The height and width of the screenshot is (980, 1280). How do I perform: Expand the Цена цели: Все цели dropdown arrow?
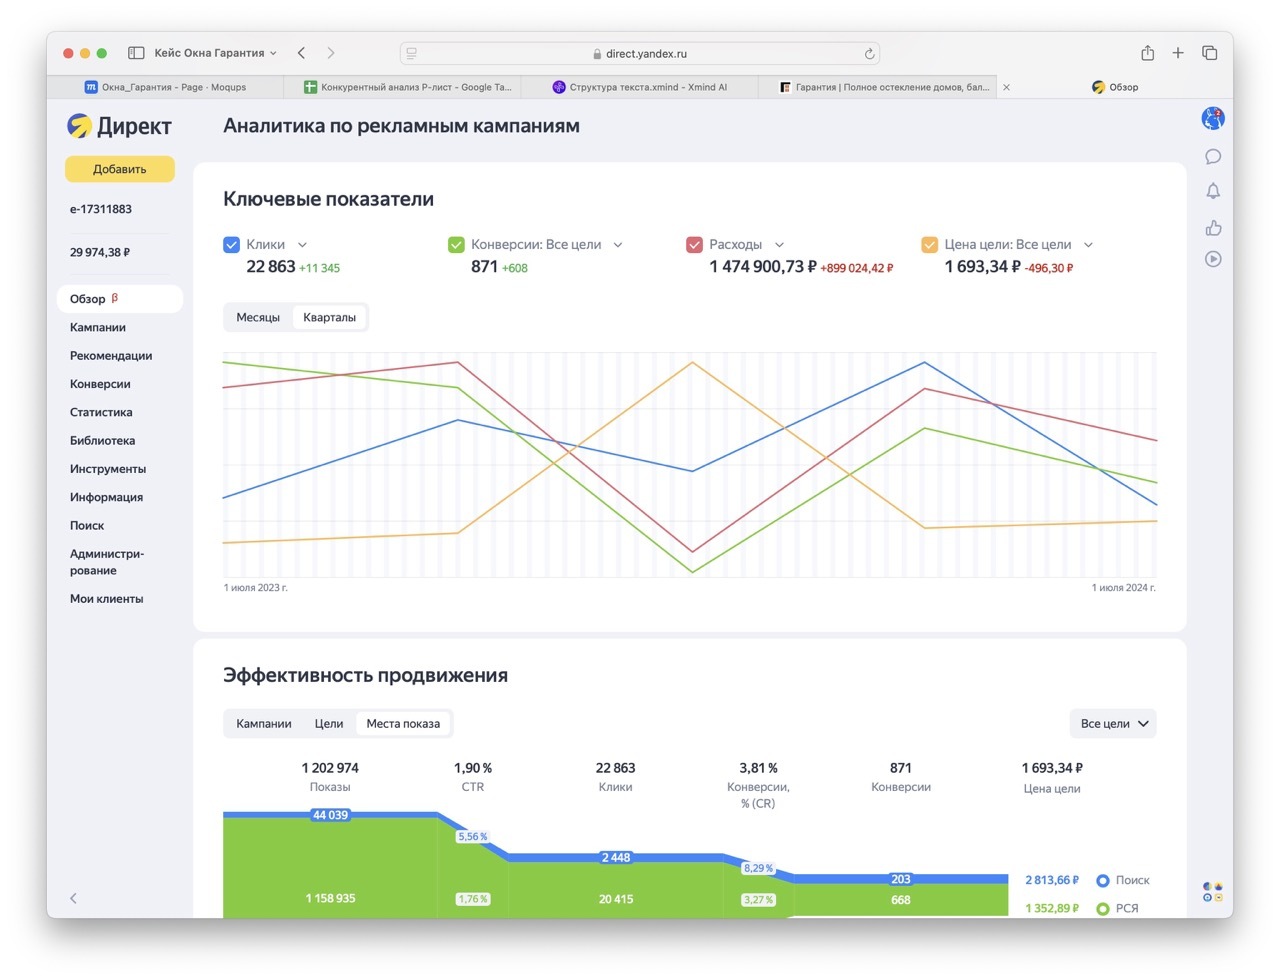coord(1088,245)
